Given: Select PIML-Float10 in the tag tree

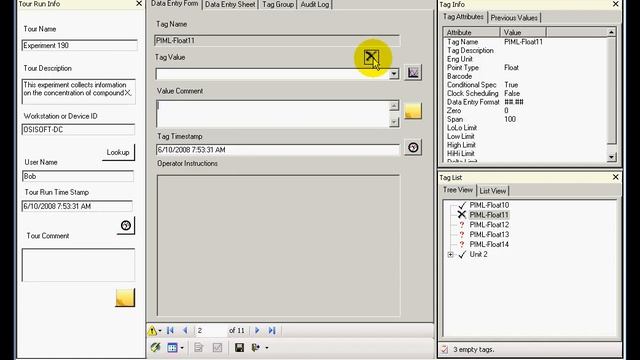Looking at the screenshot, I should click(489, 205).
